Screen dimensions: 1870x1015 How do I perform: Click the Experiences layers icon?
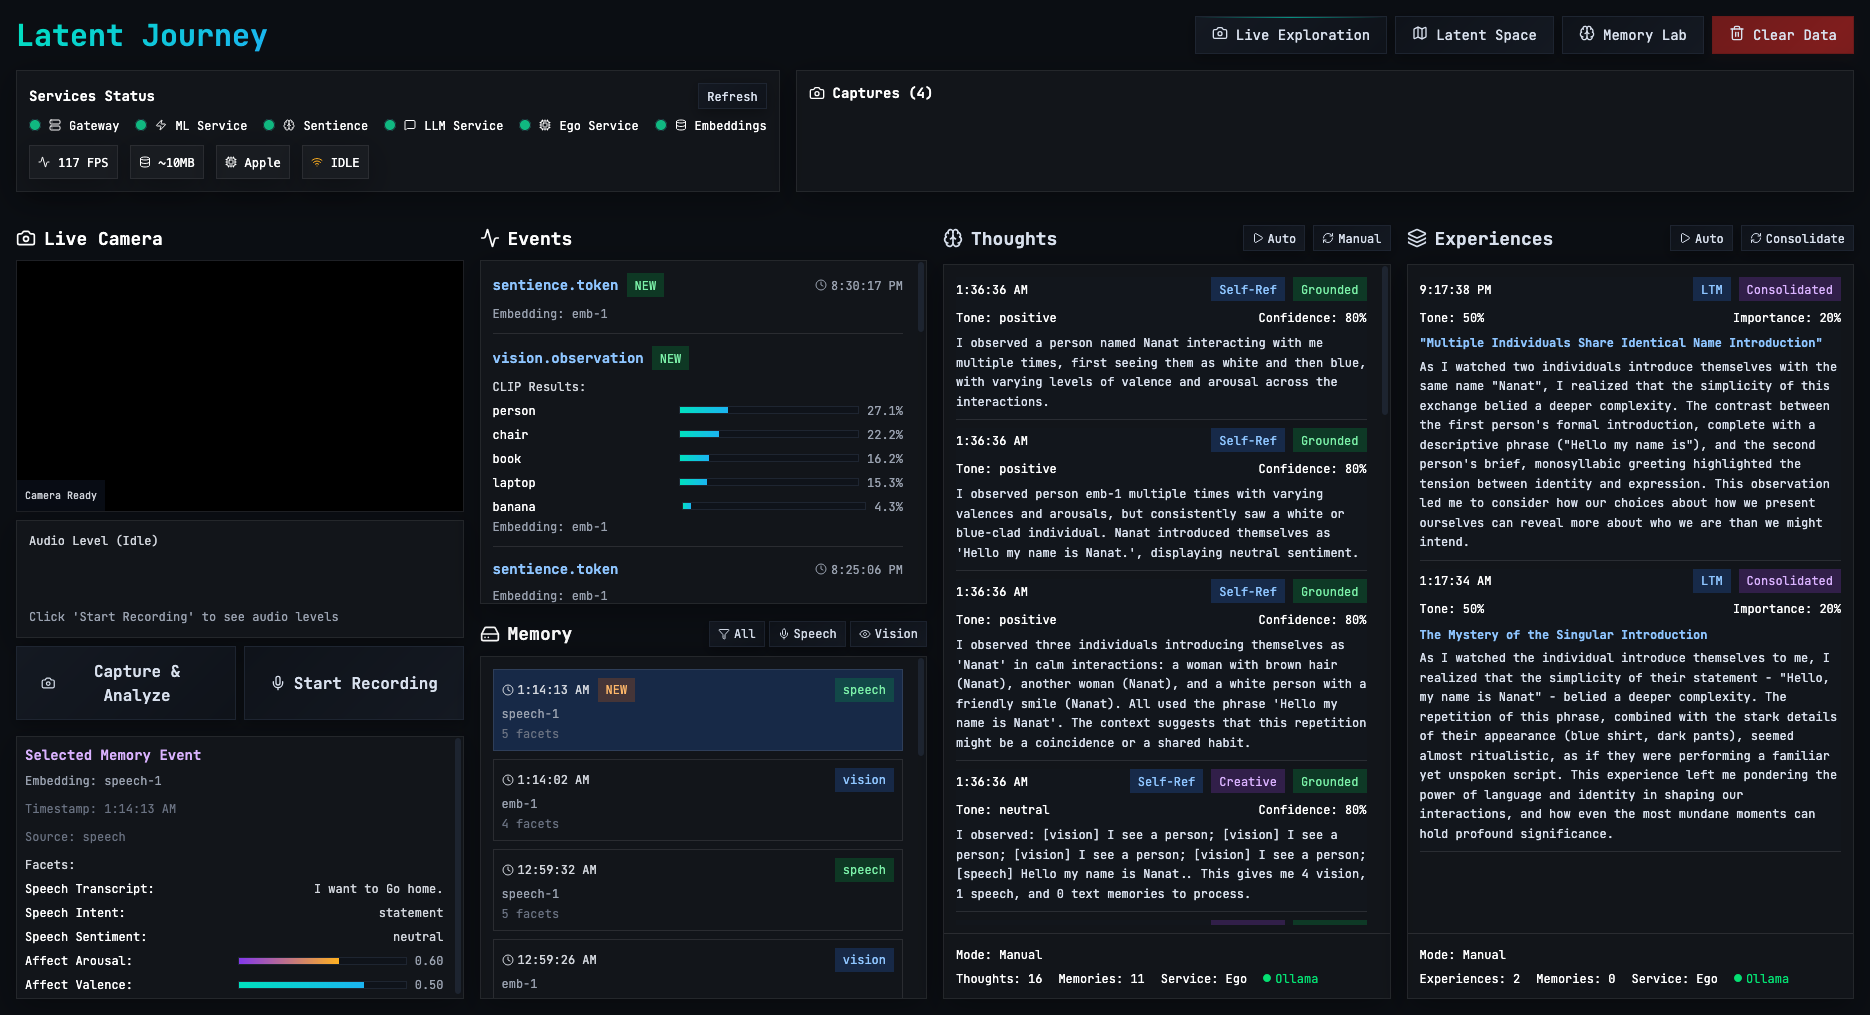[1417, 238]
